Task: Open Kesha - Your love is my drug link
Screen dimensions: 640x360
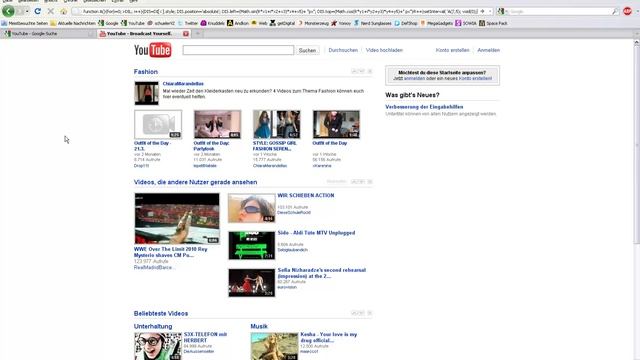Action: pyautogui.click(x=329, y=337)
